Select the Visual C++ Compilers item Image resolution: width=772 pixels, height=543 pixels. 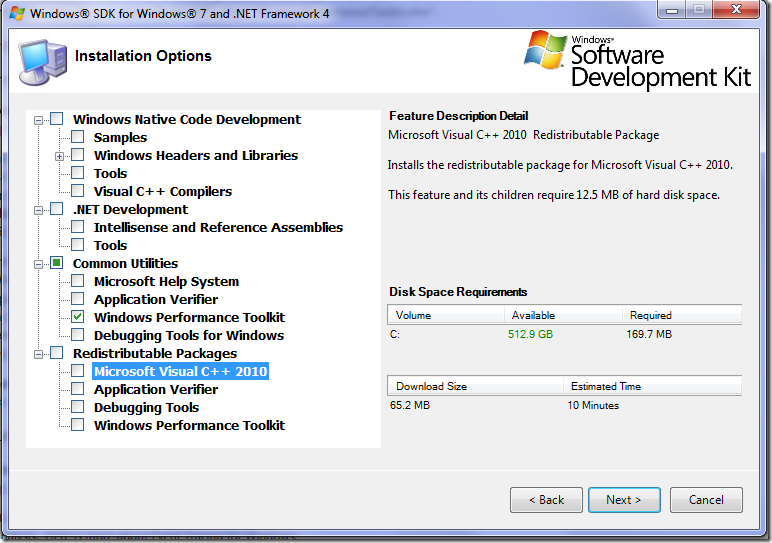pos(162,192)
